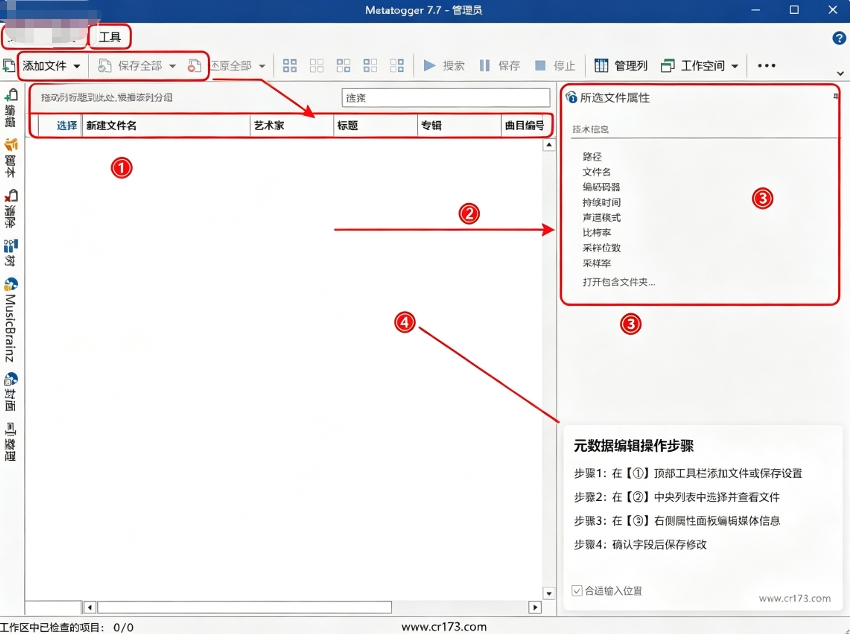Open the 清除 side panel tab

click(11, 209)
